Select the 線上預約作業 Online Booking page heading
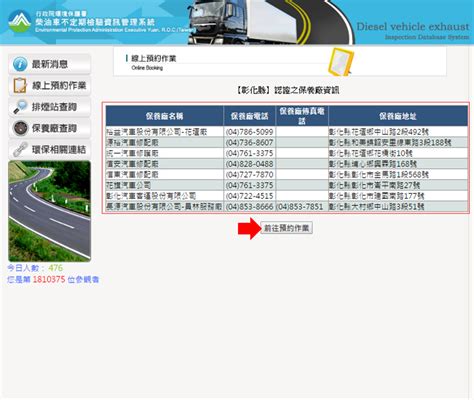The height and width of the screenshot is (400, 474). pyautogui.click(x=153, y=62)
